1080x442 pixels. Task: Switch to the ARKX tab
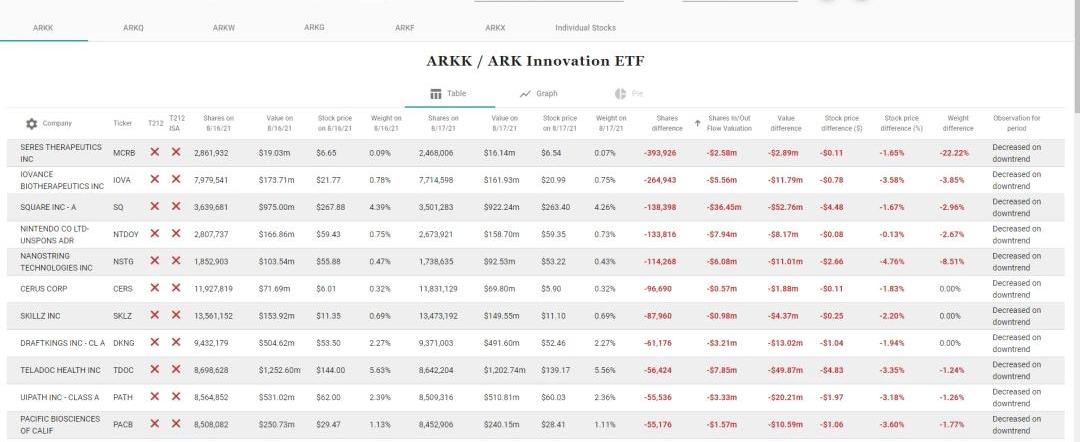pos(495,28)
